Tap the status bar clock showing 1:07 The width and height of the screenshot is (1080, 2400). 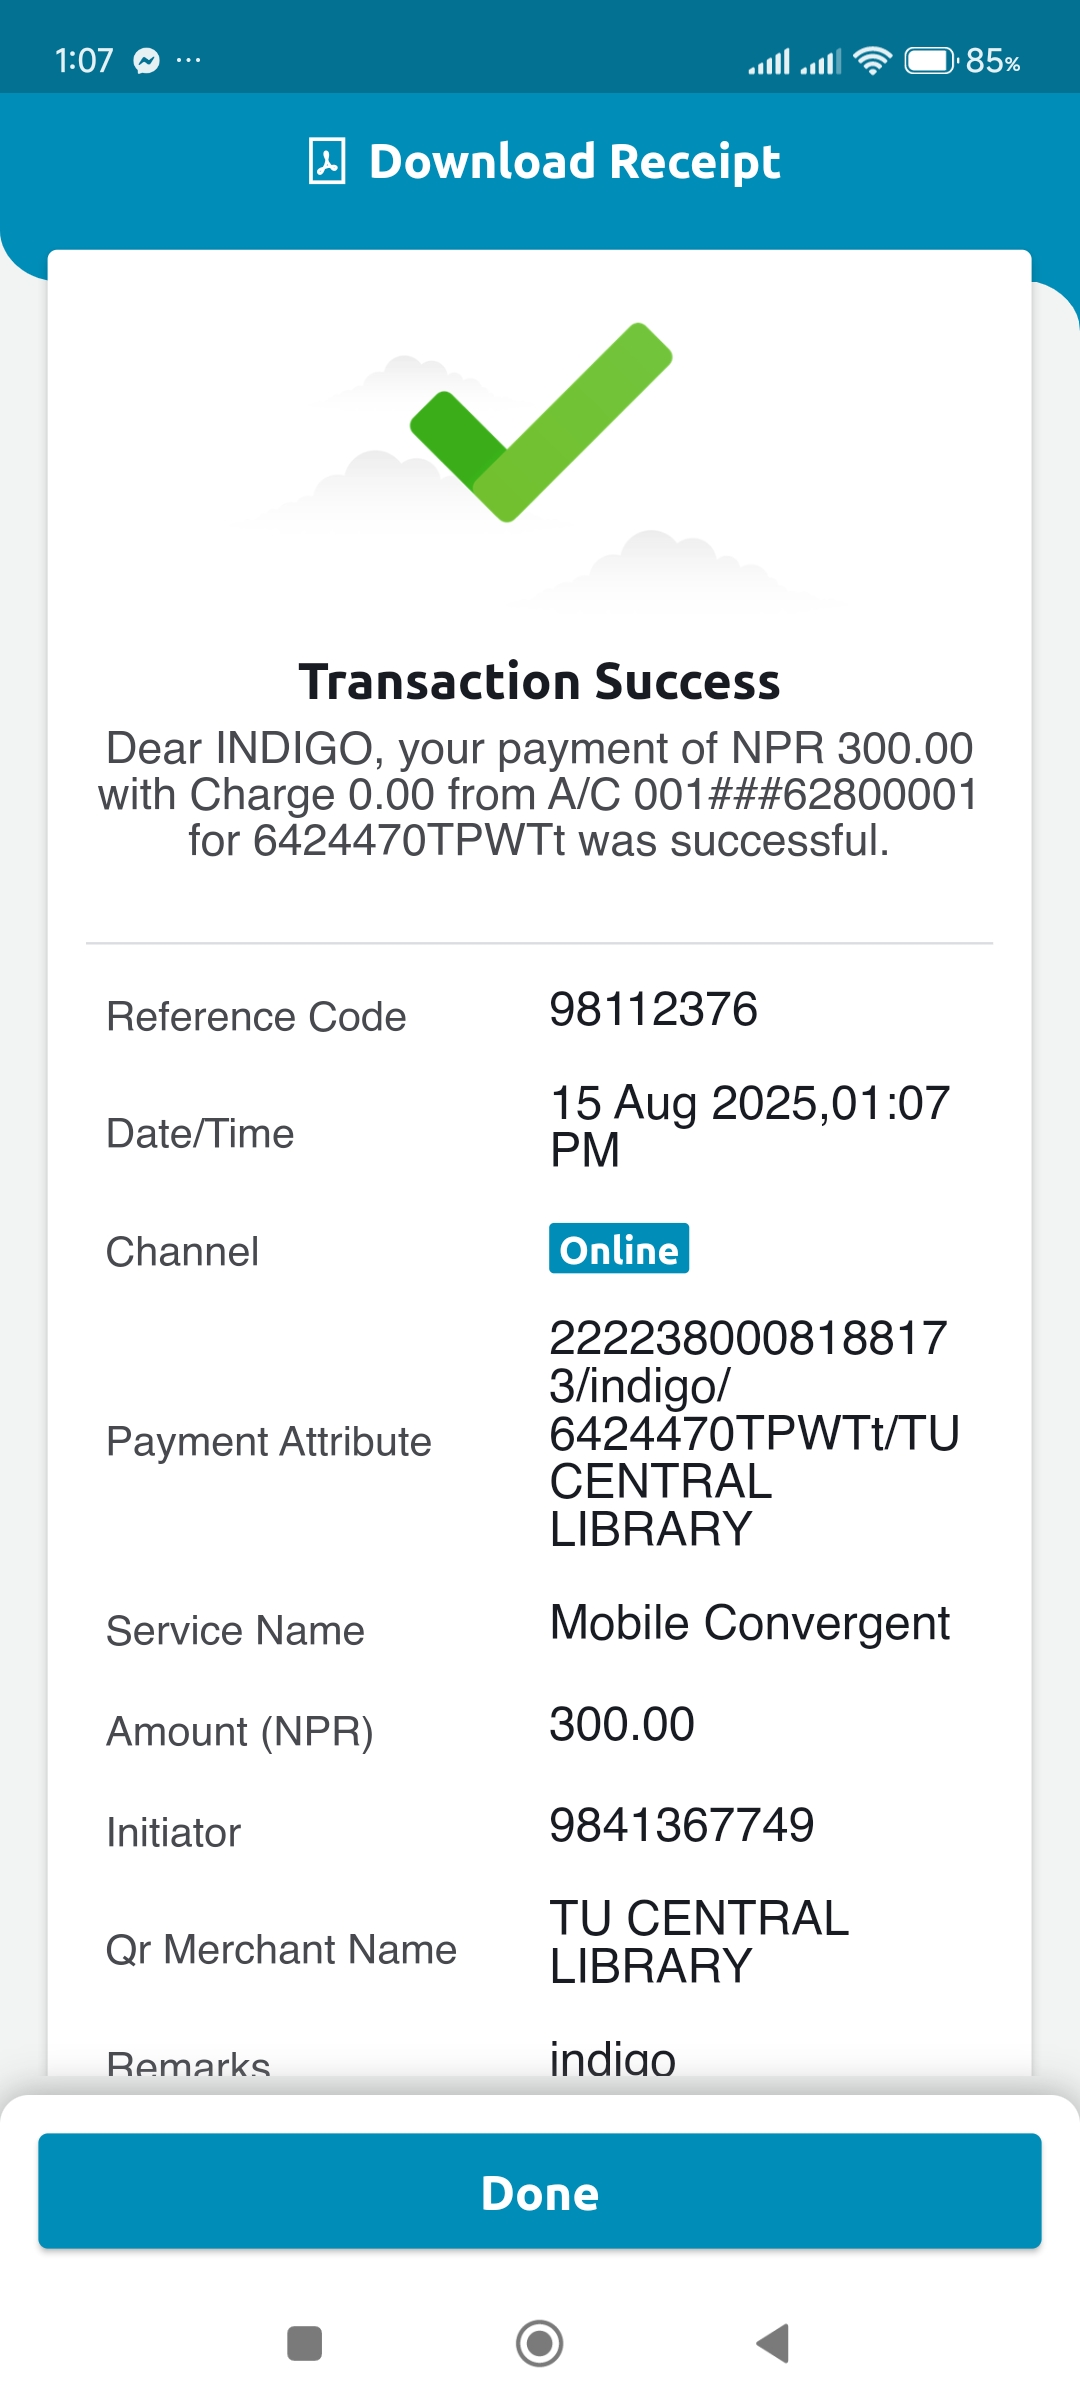pos(84,61)
